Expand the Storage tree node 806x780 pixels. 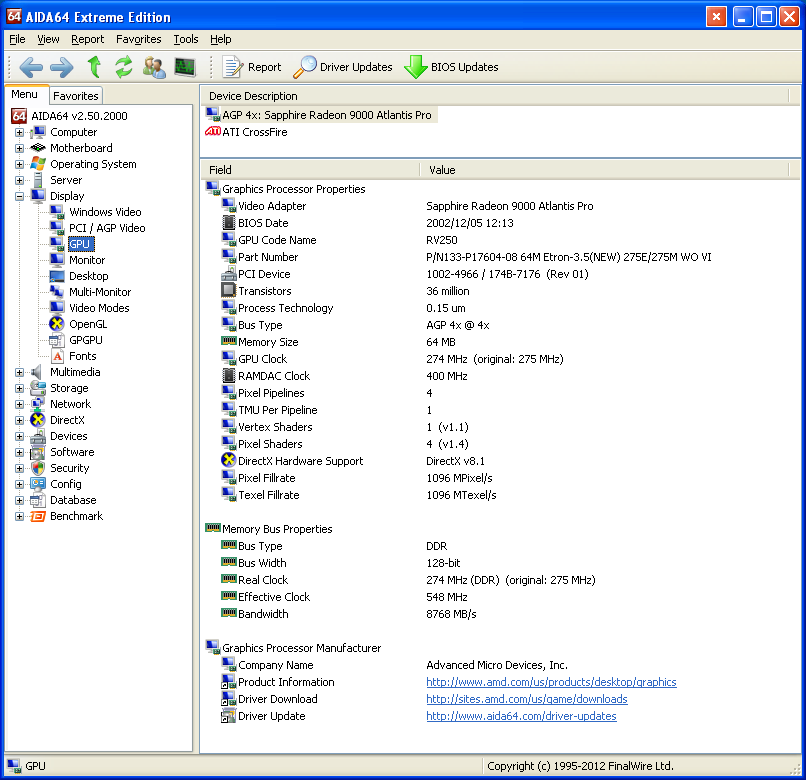[19, 388]
